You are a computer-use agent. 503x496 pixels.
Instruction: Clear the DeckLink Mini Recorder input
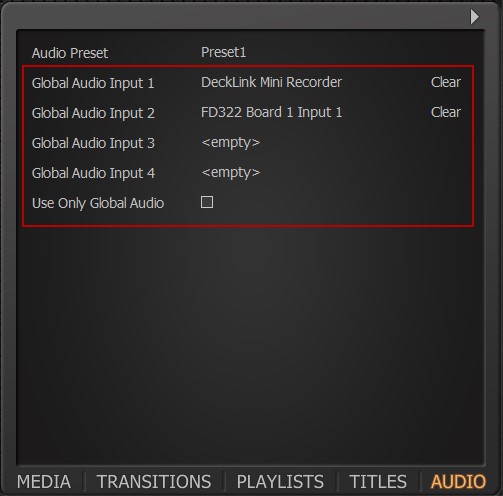click(446, 82)
